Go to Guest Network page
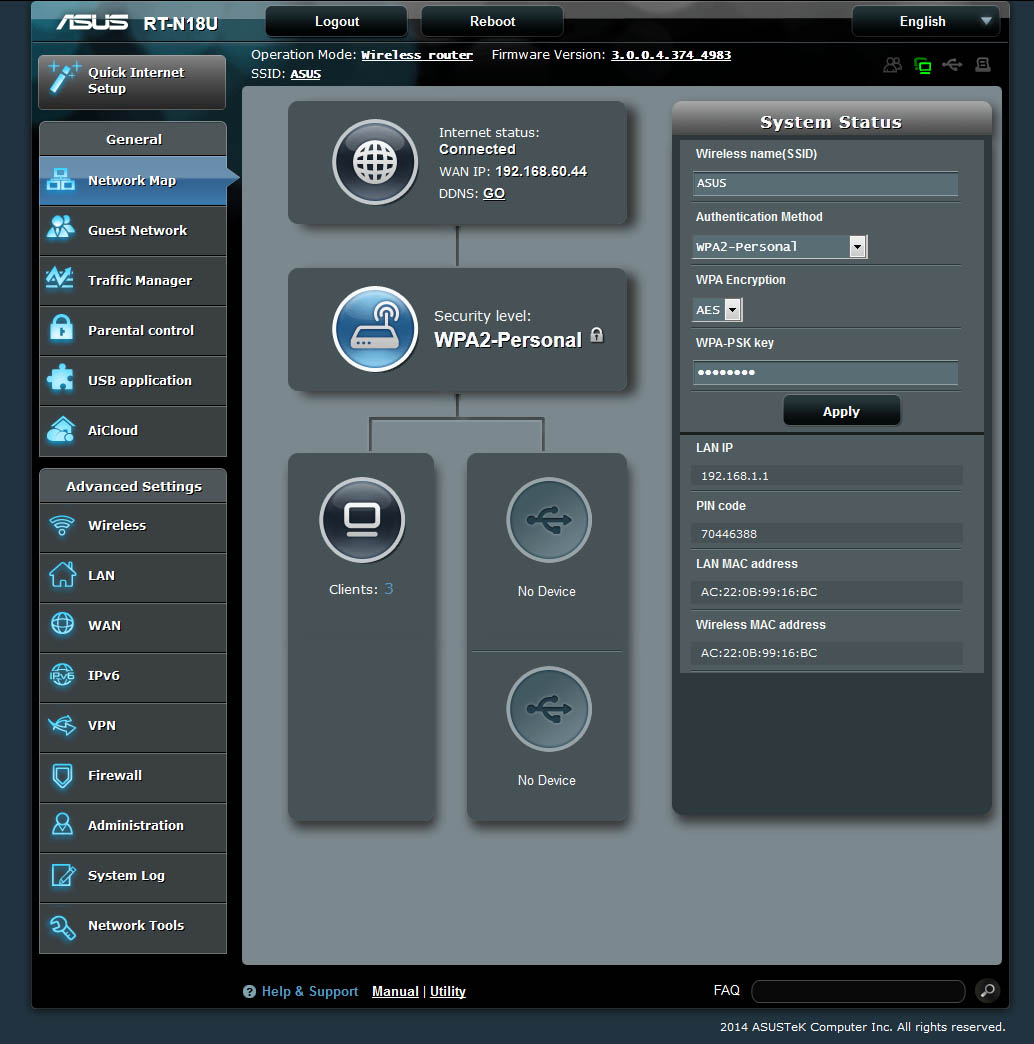This screenshot has width=1034, height=1044. (133, 230)
